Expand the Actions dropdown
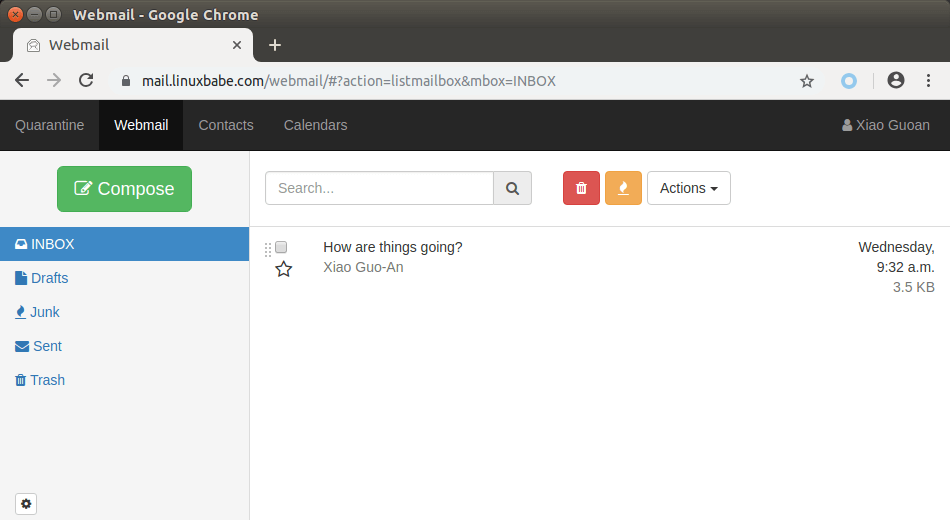Screen dimensions: 950x520 (x=688, y=188)
